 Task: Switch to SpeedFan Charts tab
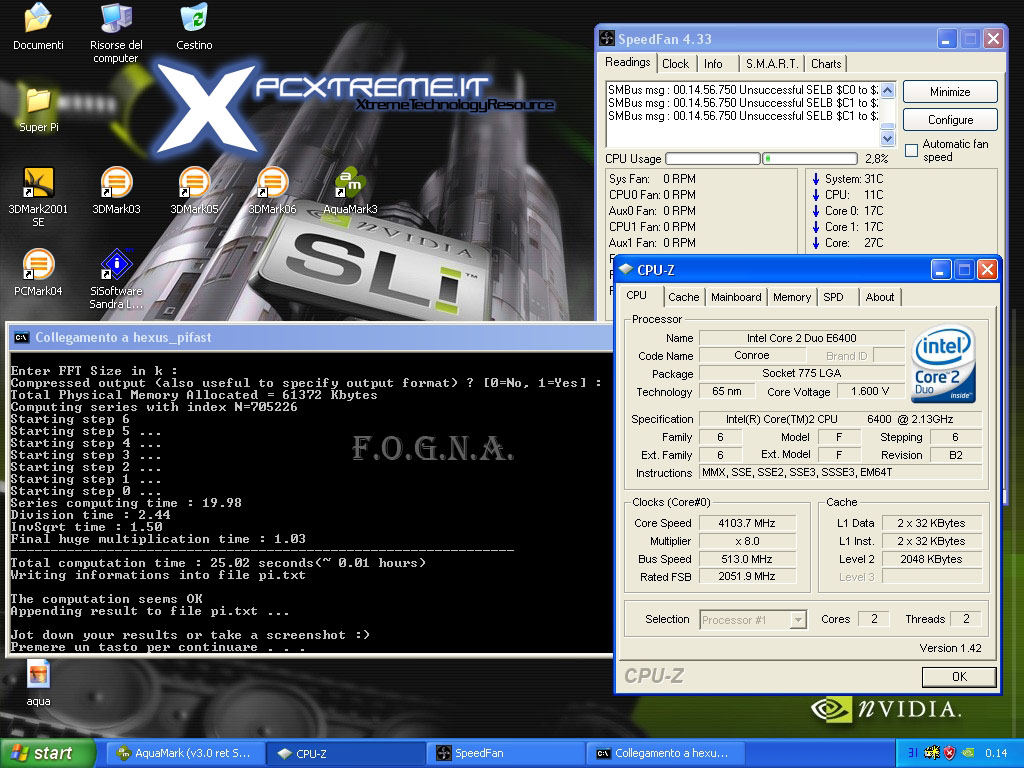[x=826, y=63]
